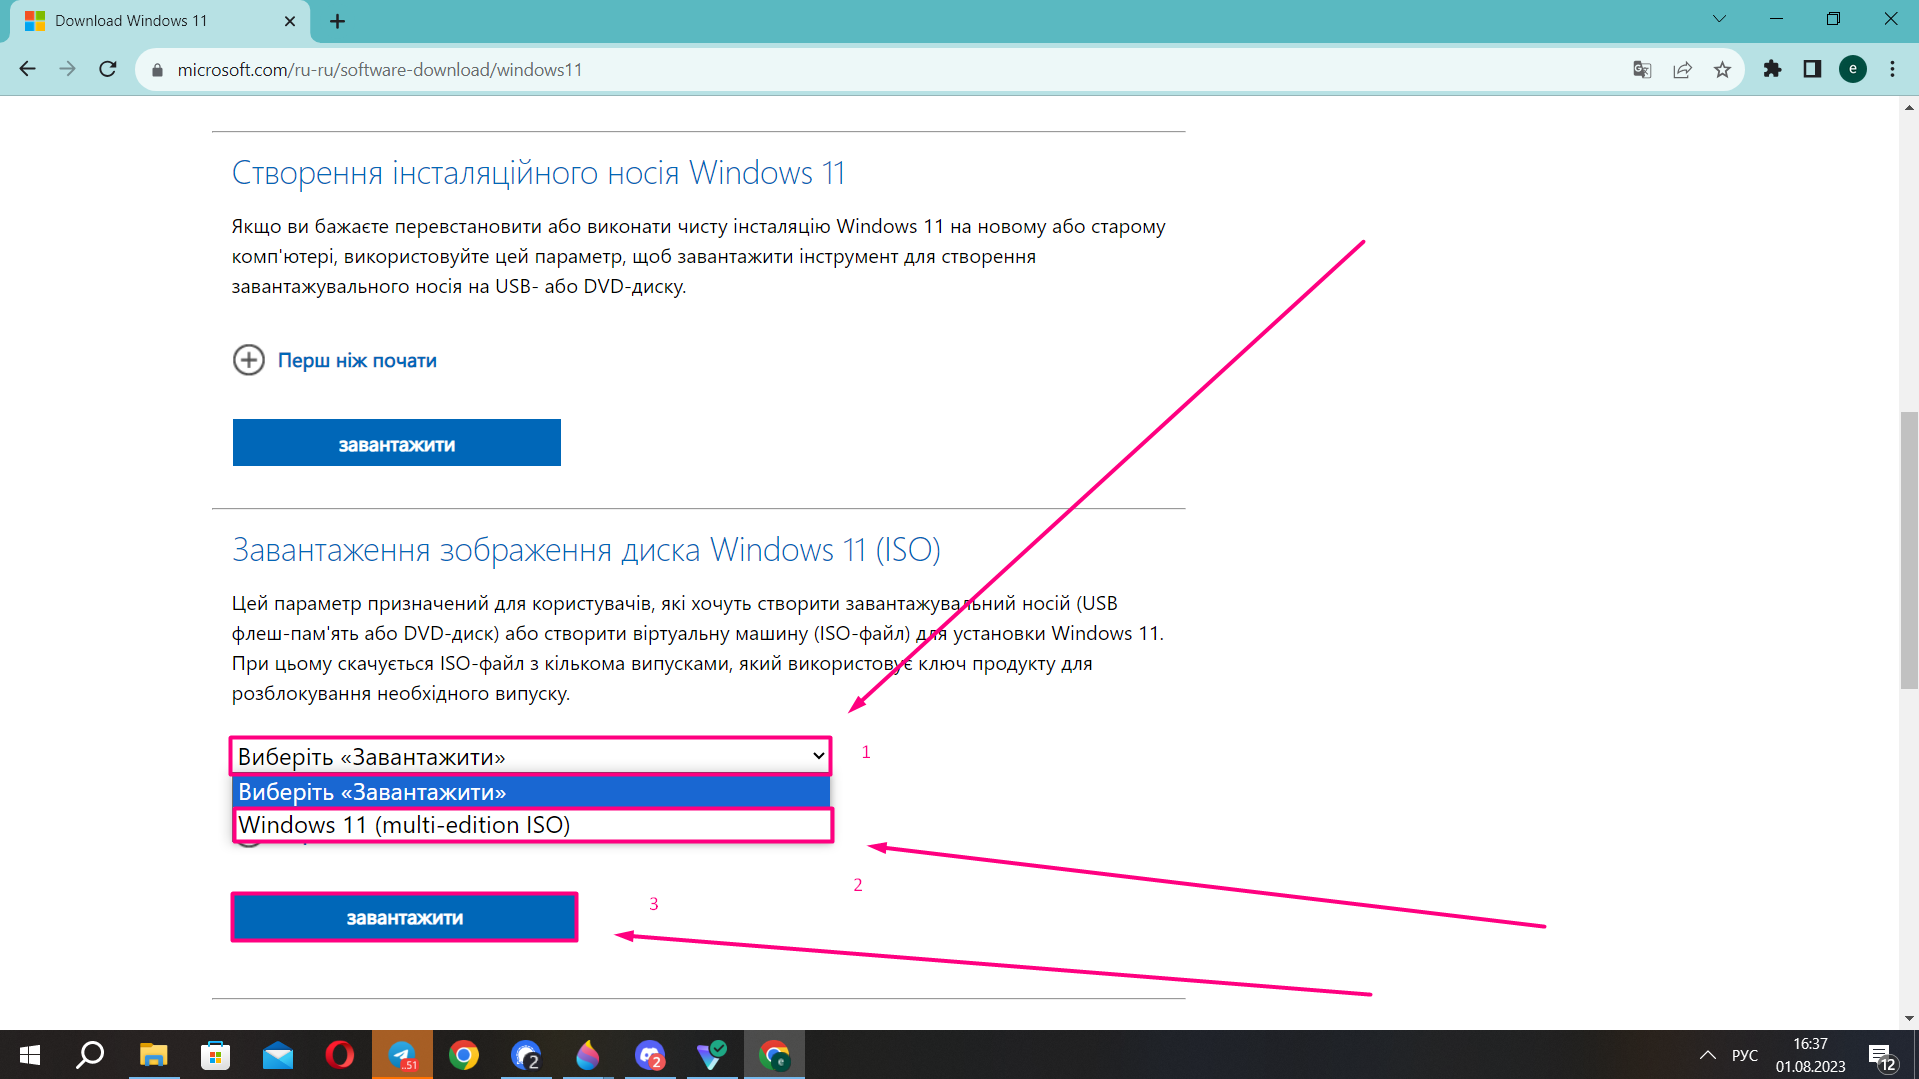
Task: Show hidden system tray icons
Action: (x=1708, y=1055)
